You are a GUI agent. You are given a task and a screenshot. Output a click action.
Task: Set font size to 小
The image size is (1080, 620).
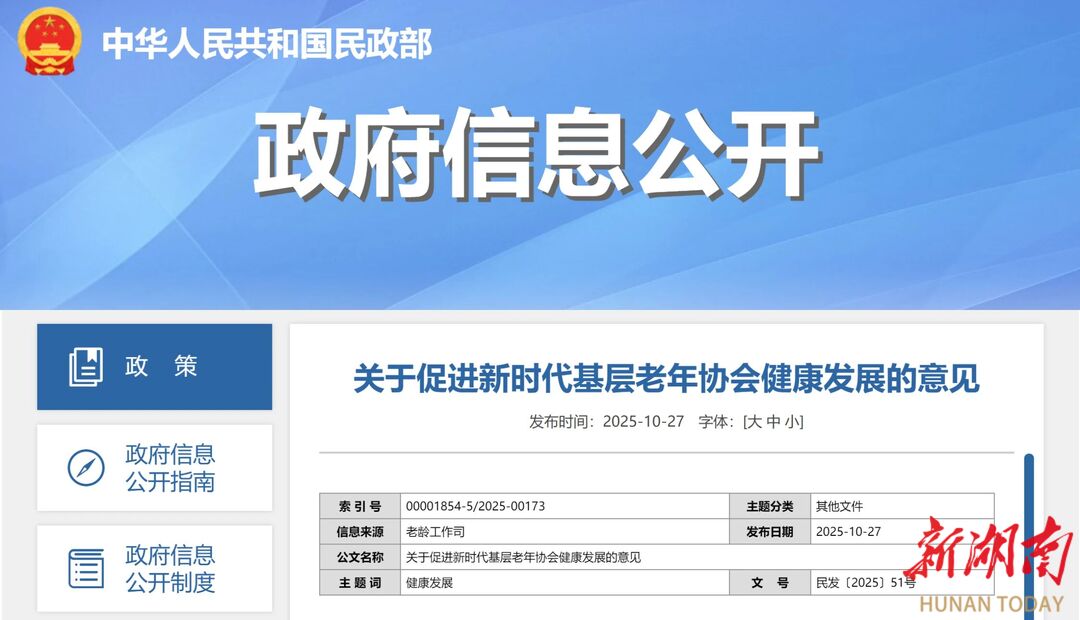click(x=791, y=422)
